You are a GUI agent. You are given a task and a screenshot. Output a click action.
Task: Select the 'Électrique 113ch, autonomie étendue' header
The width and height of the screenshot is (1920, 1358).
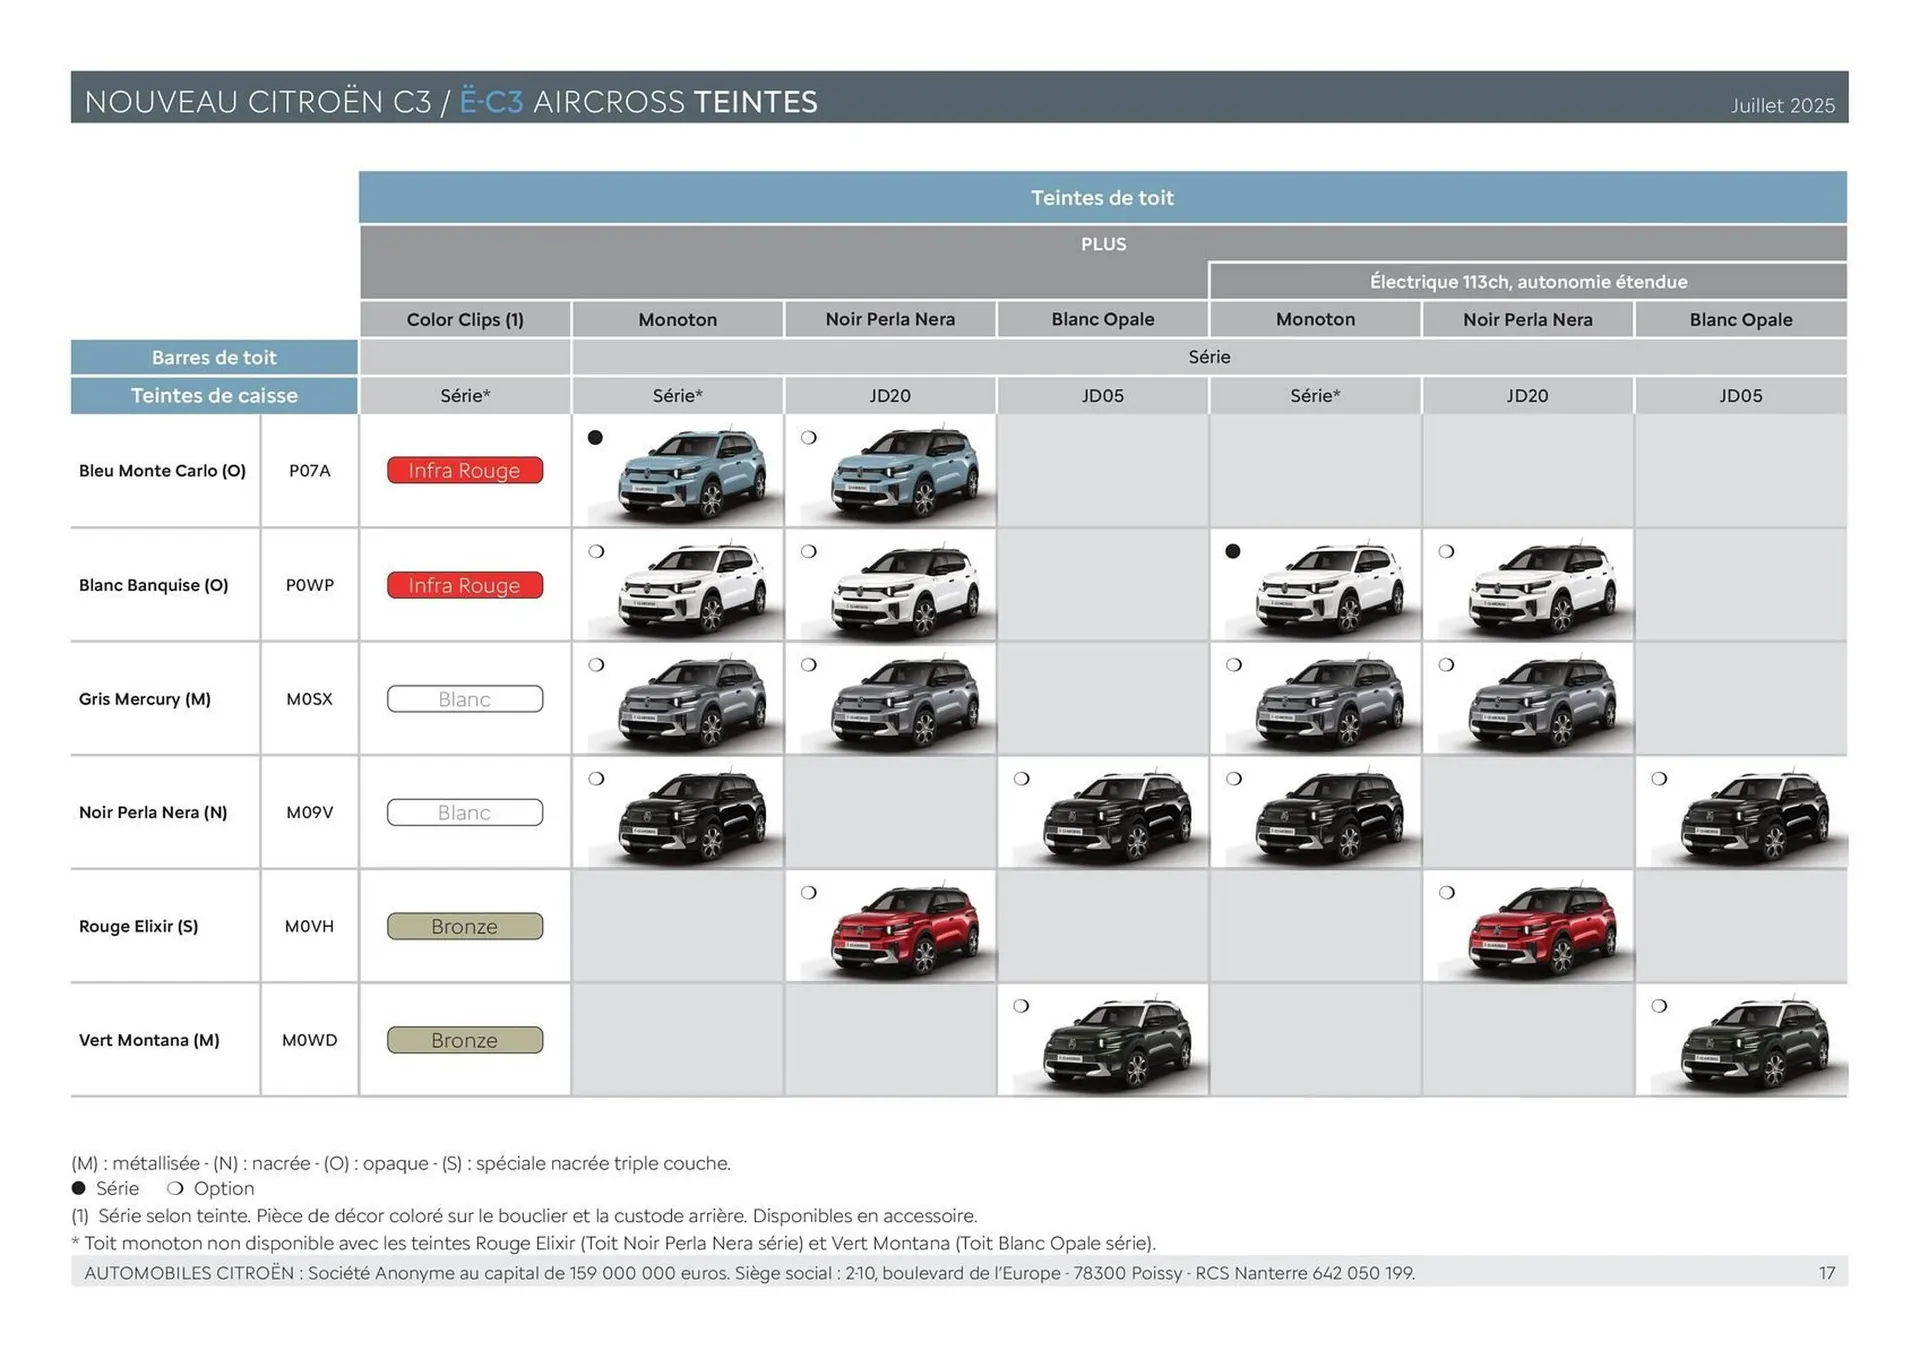pos(1528,281)
